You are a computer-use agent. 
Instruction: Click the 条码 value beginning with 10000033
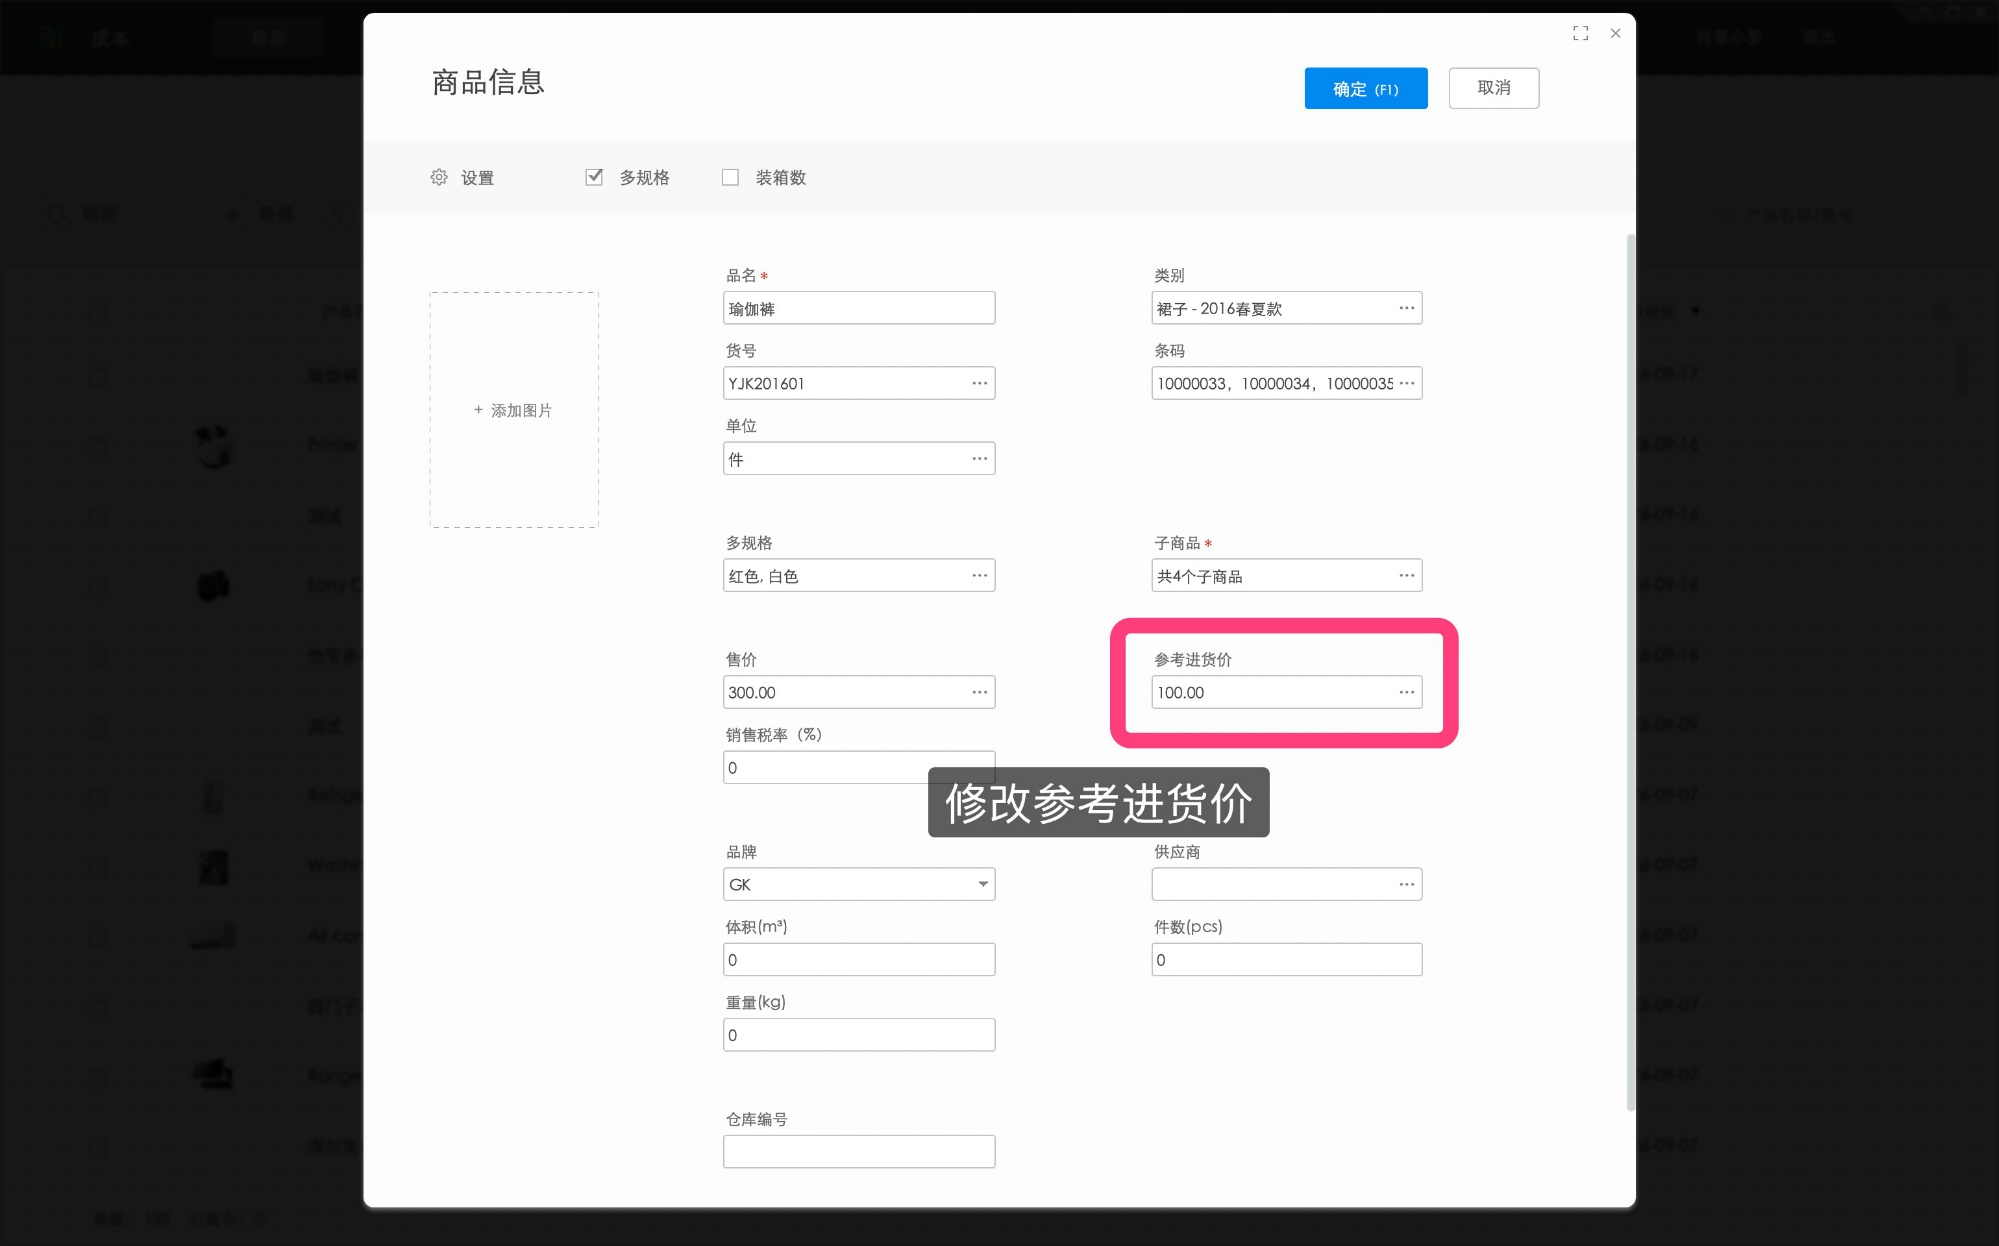pyautogui.click(x=1274, y=384)
